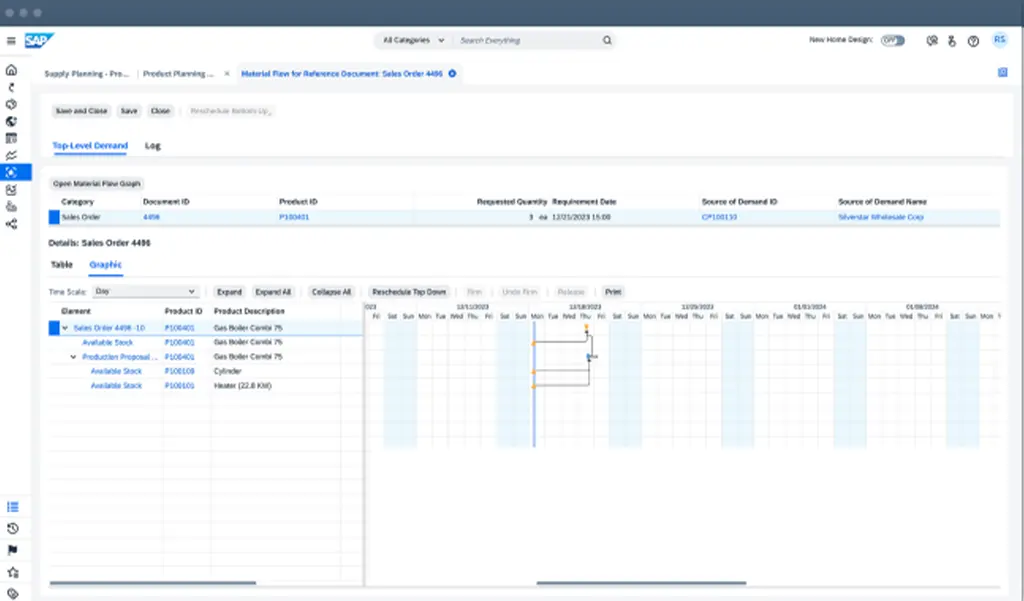
Task: Open Silverstar Wholesale Corp link
Action: pyautogui.click(x=881, y=217)
